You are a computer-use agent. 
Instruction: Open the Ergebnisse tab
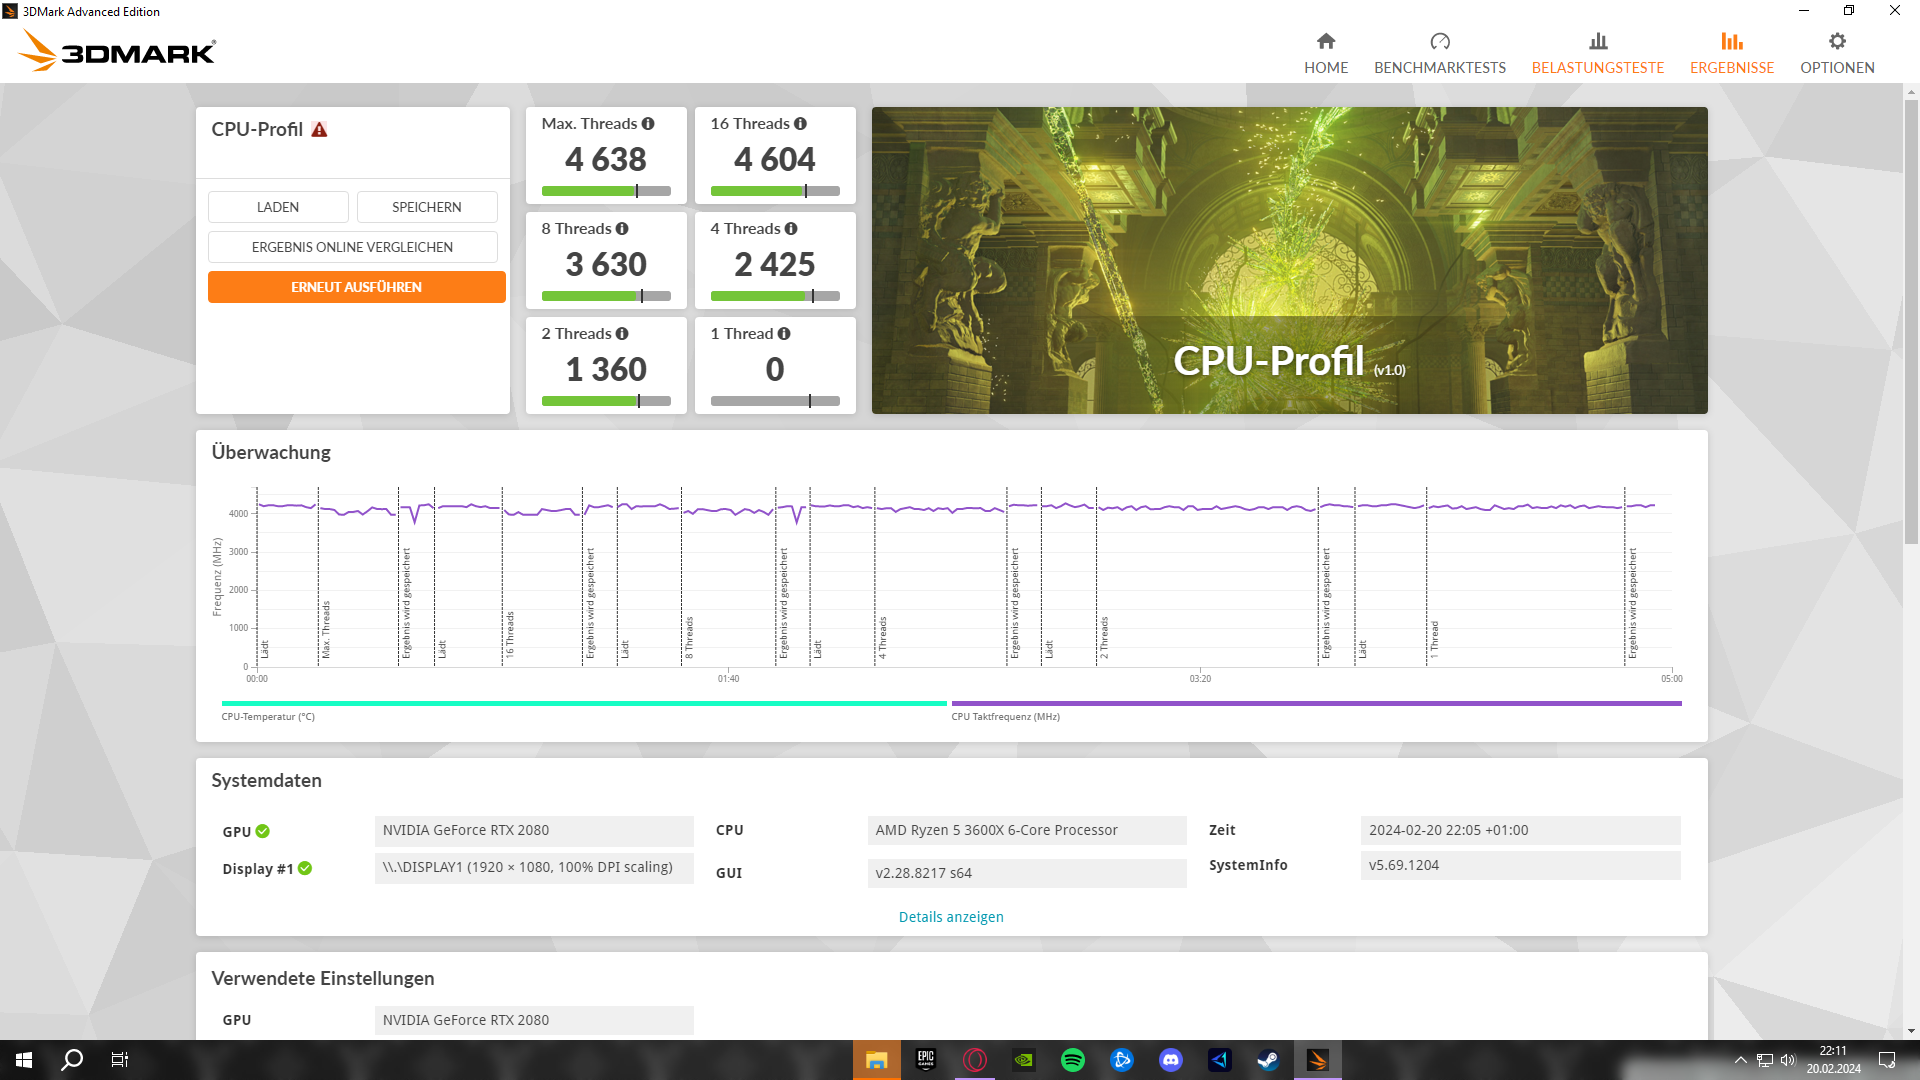coord(1731,52)
